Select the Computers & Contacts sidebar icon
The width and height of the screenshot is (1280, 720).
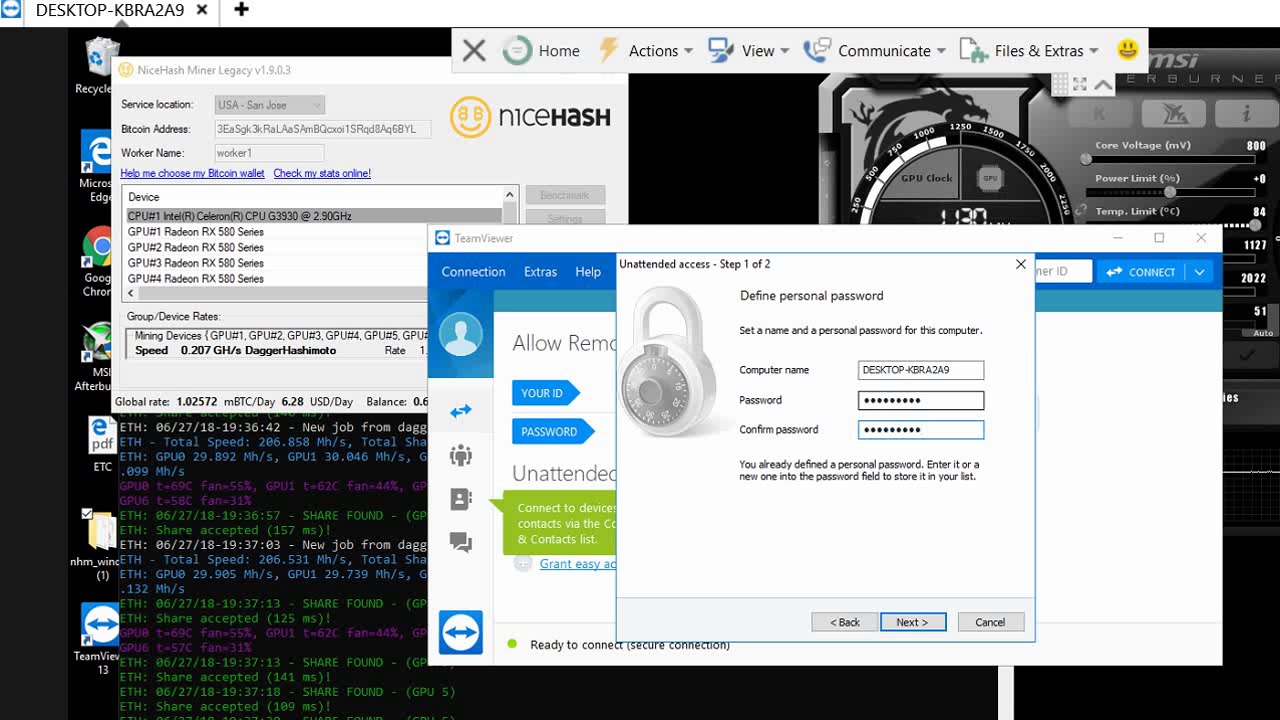point(461,499)
